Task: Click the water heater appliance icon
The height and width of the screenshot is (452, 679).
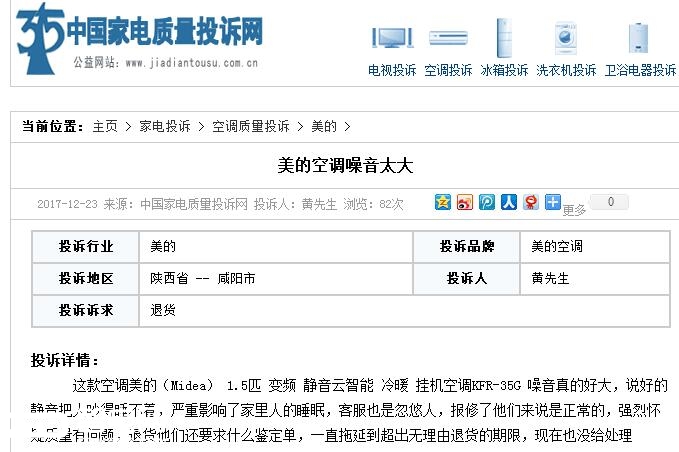Action: pyautogui.click(x=638, y=38)
